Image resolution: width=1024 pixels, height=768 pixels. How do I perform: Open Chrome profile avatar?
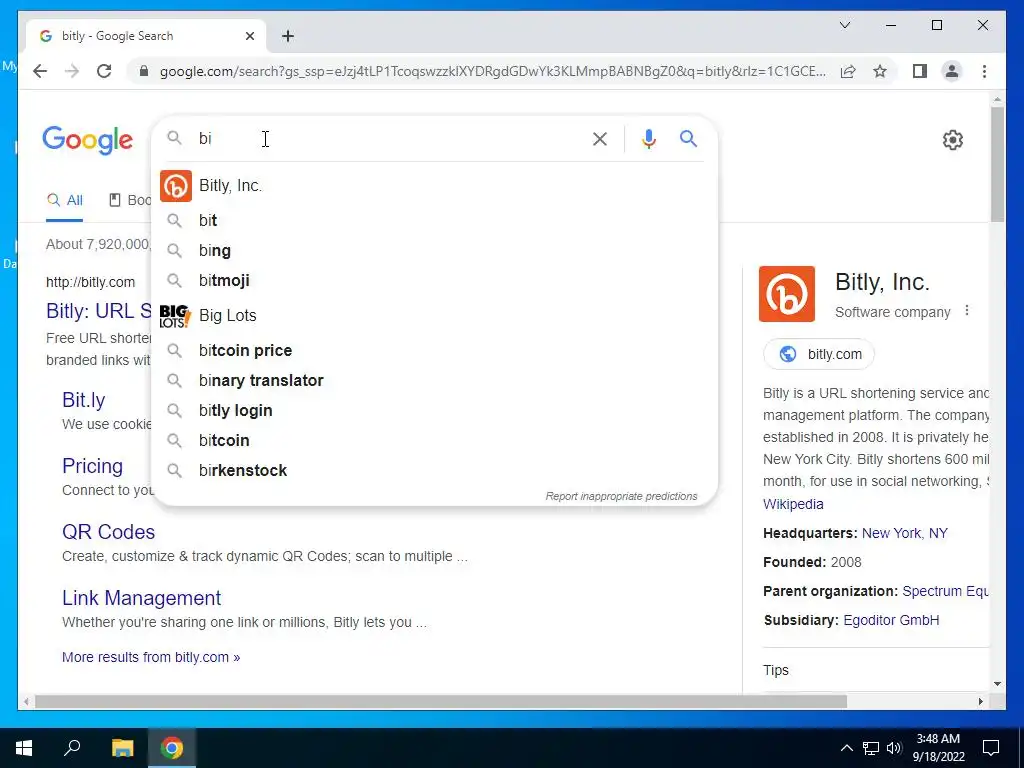(x=952, y=71)
